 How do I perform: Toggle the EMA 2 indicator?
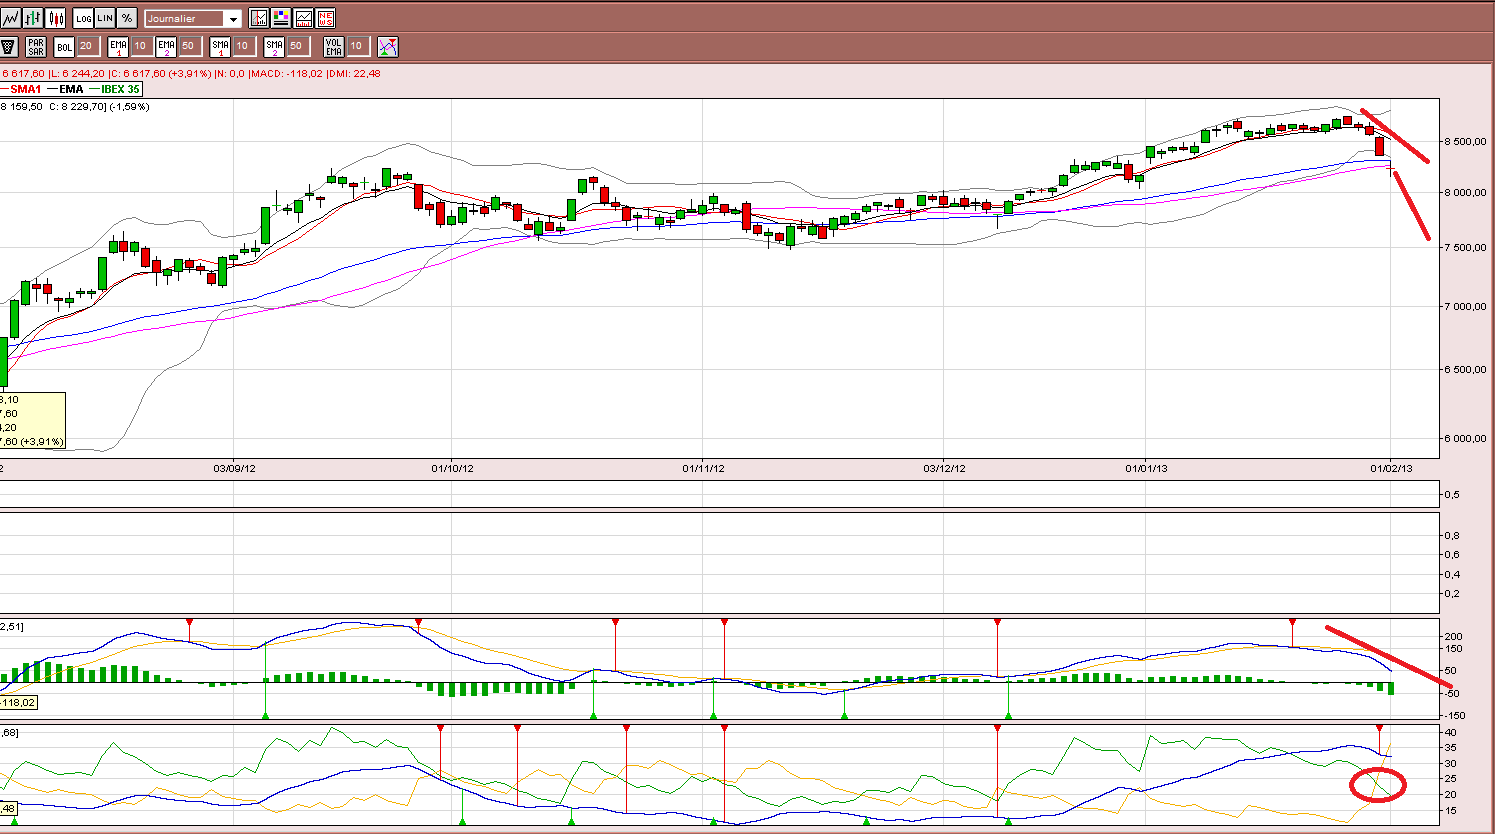click(166, 46)
